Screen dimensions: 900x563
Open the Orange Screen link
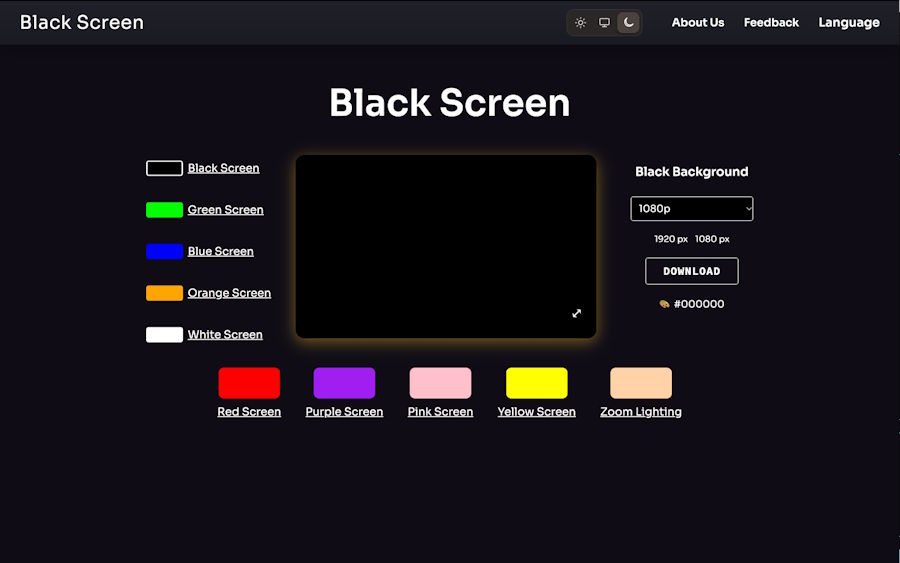click(x=229, y=293)
